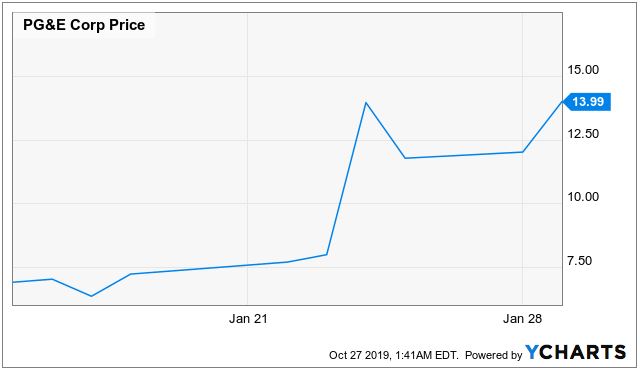Click the trough after the price spike
Screen dimensions: 640x370
coord(405,158)
